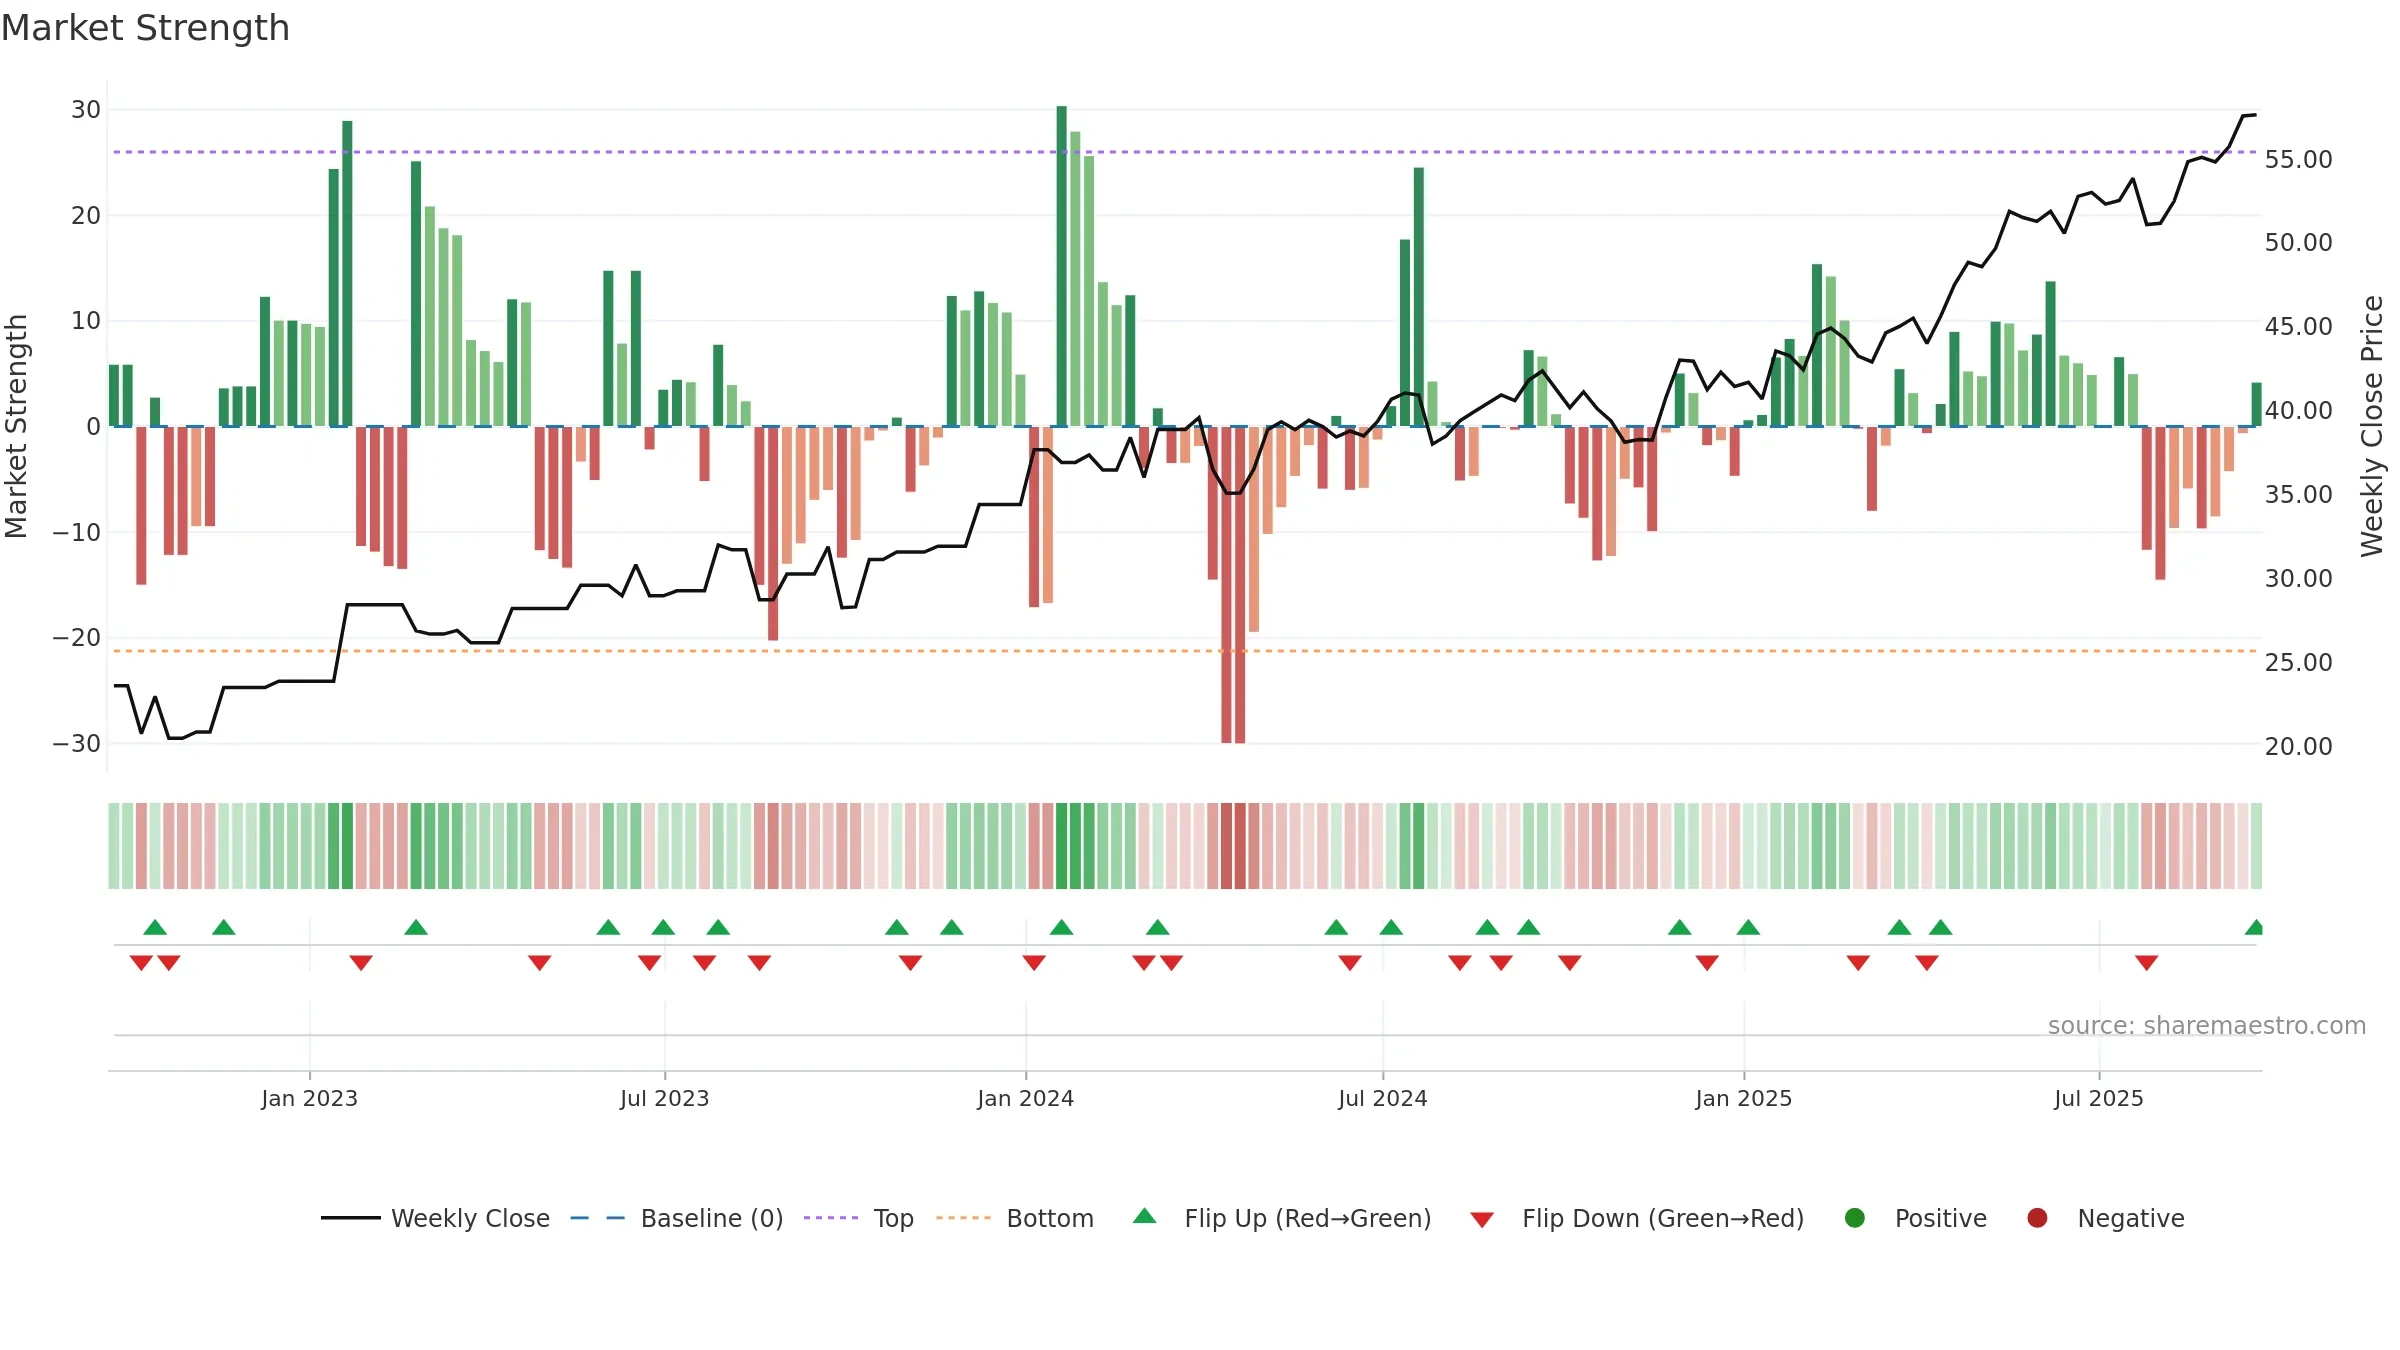Toggle Flip Up (Red→Green) legend entry

pyautogui.click(x=1282, y=1218)
